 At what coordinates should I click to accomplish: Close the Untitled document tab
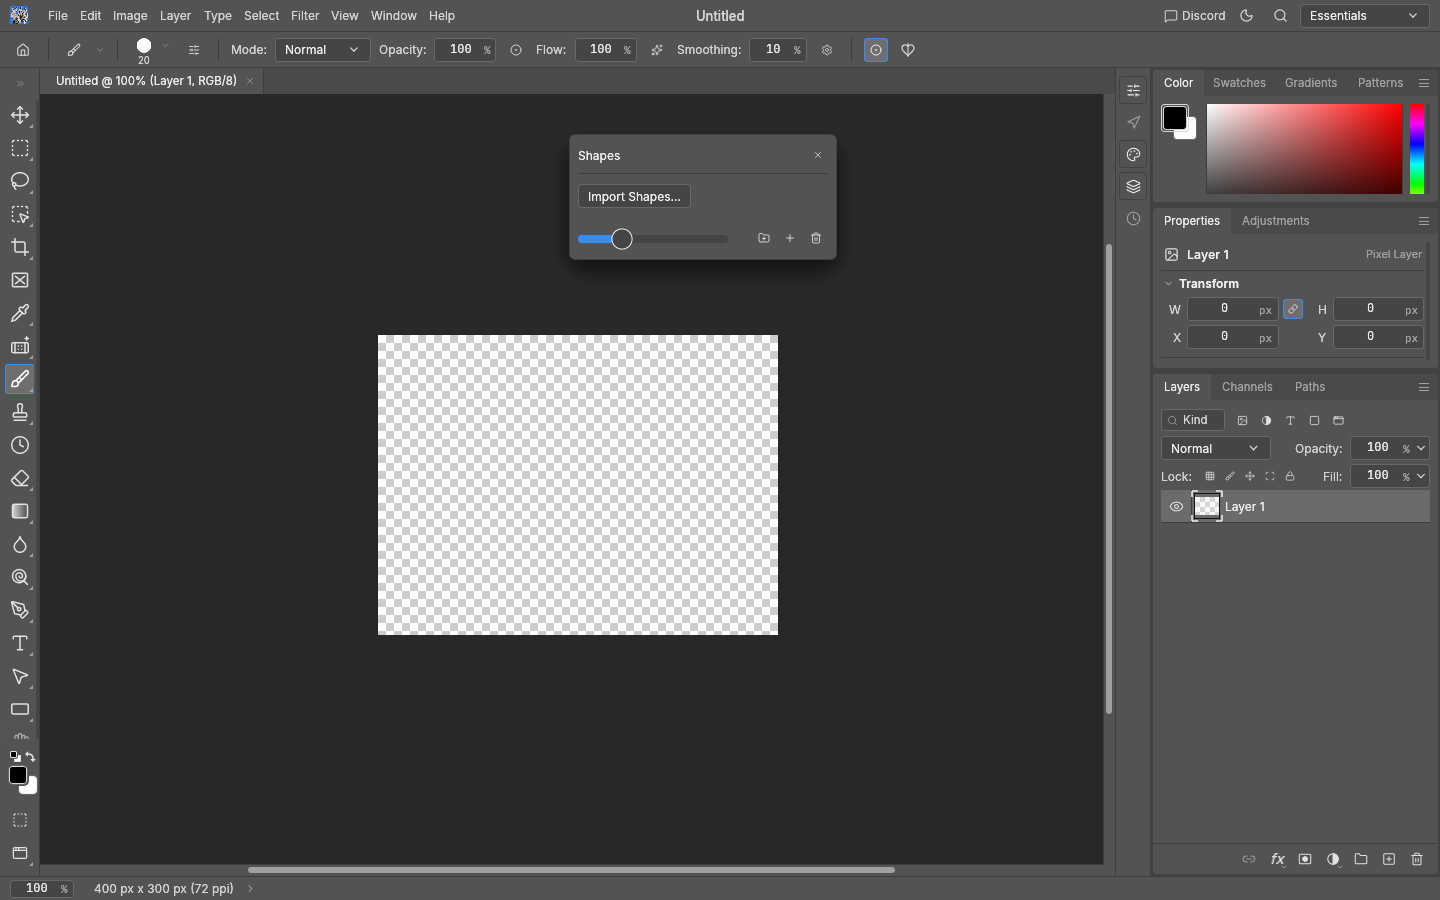click(250, 81)
